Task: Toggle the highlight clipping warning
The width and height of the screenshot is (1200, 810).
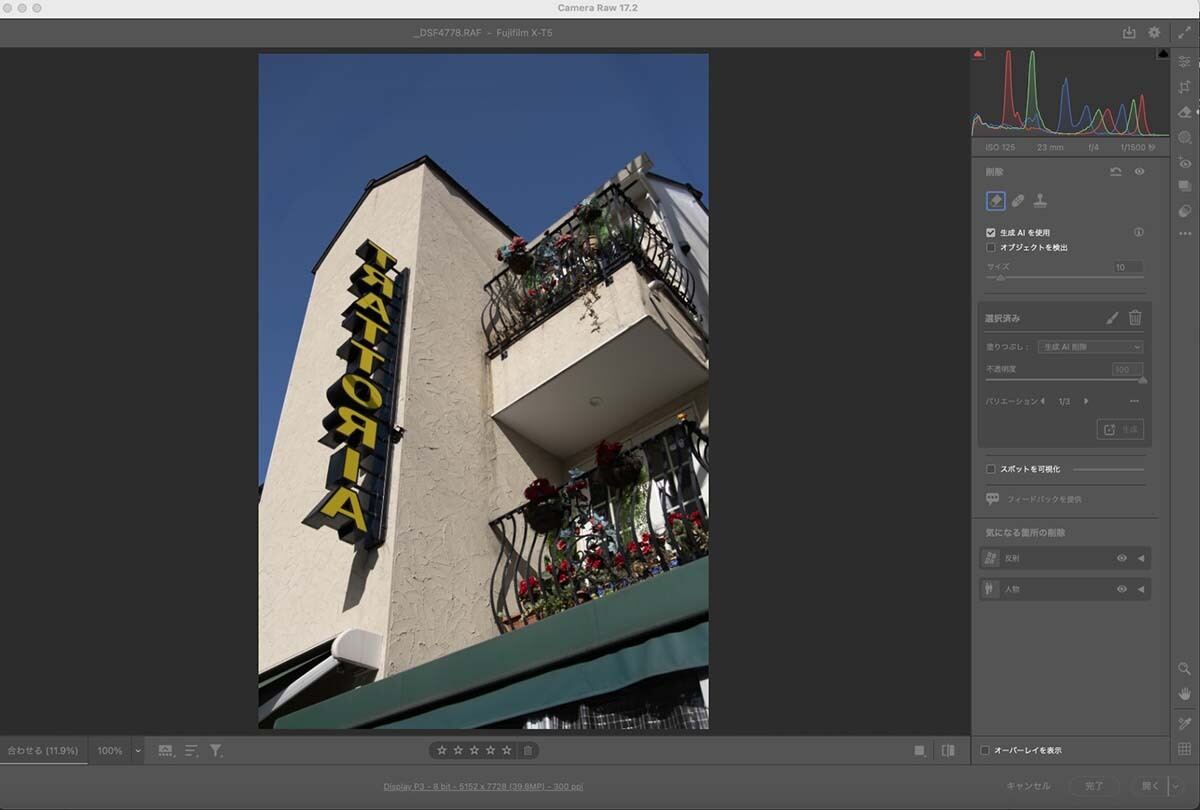Action: (1163, 54)
